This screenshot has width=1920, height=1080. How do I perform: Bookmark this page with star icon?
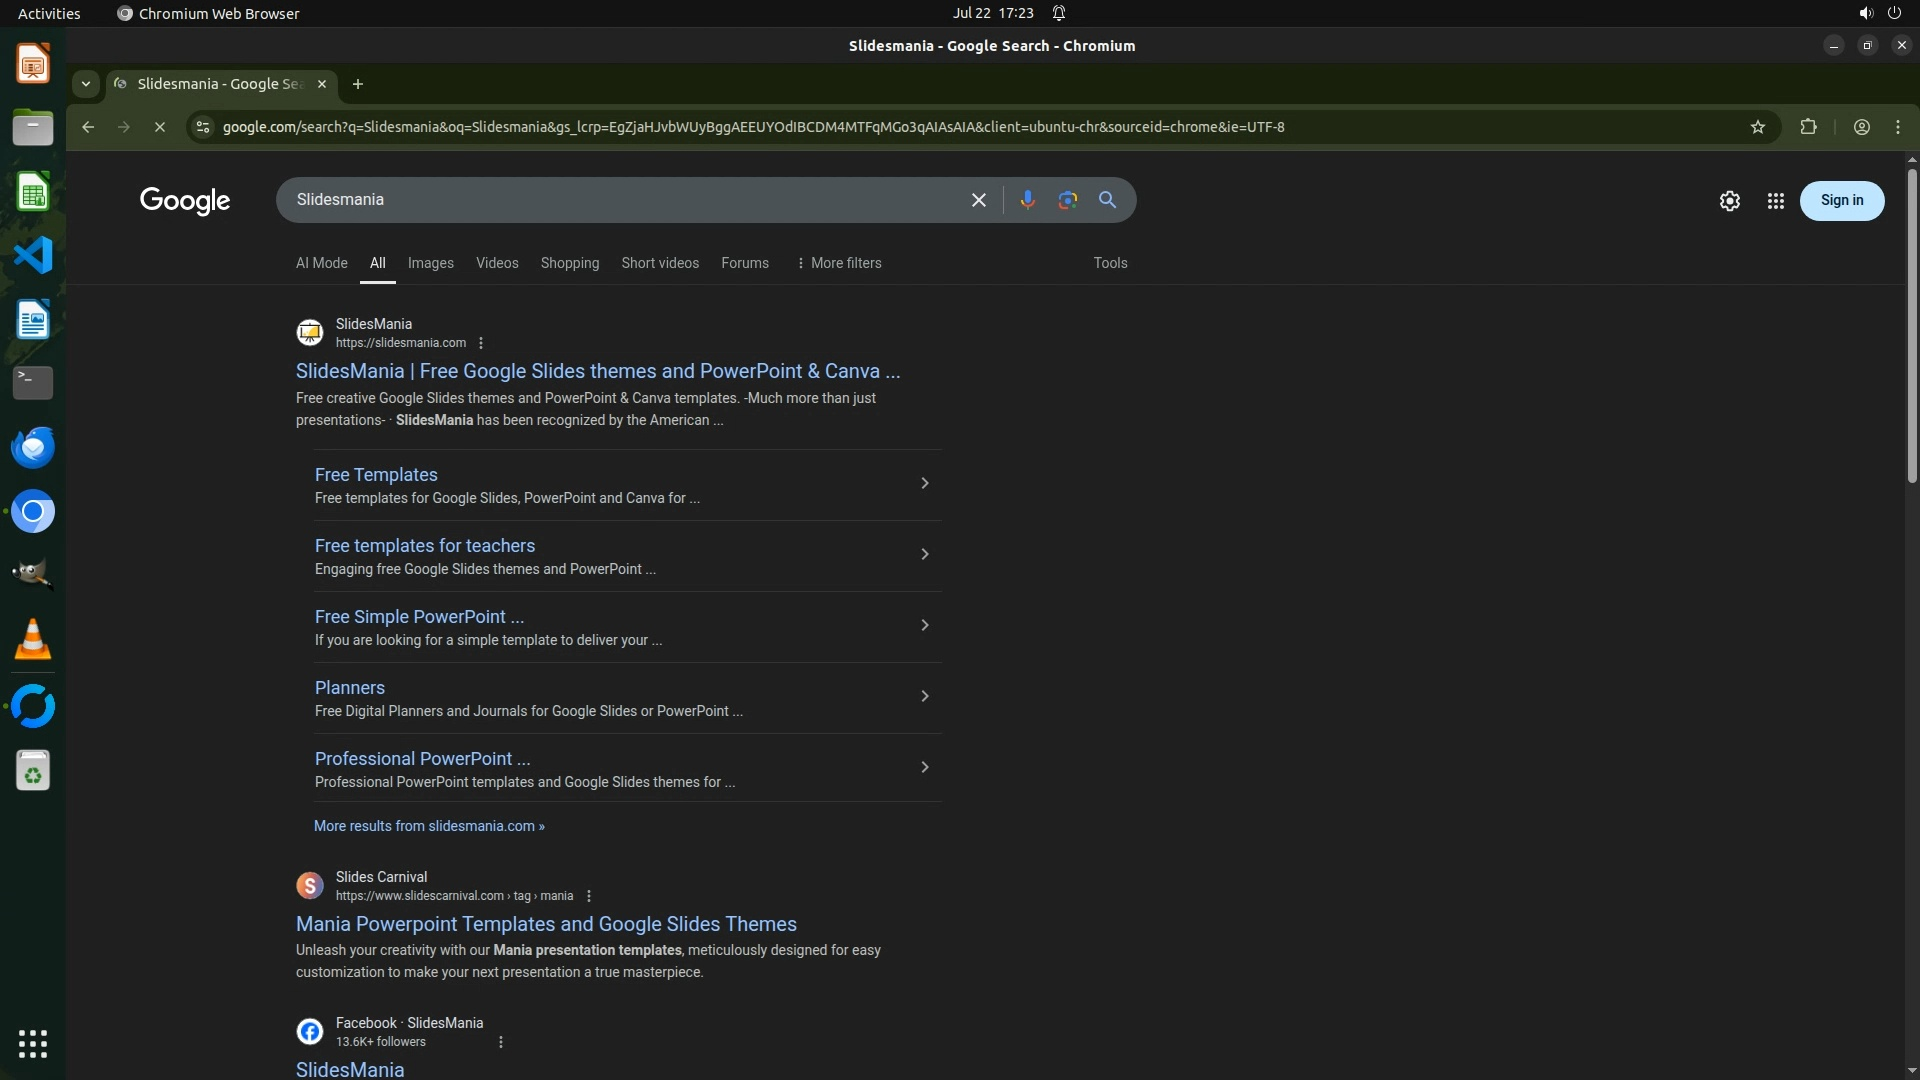(x=1757, y=127)
